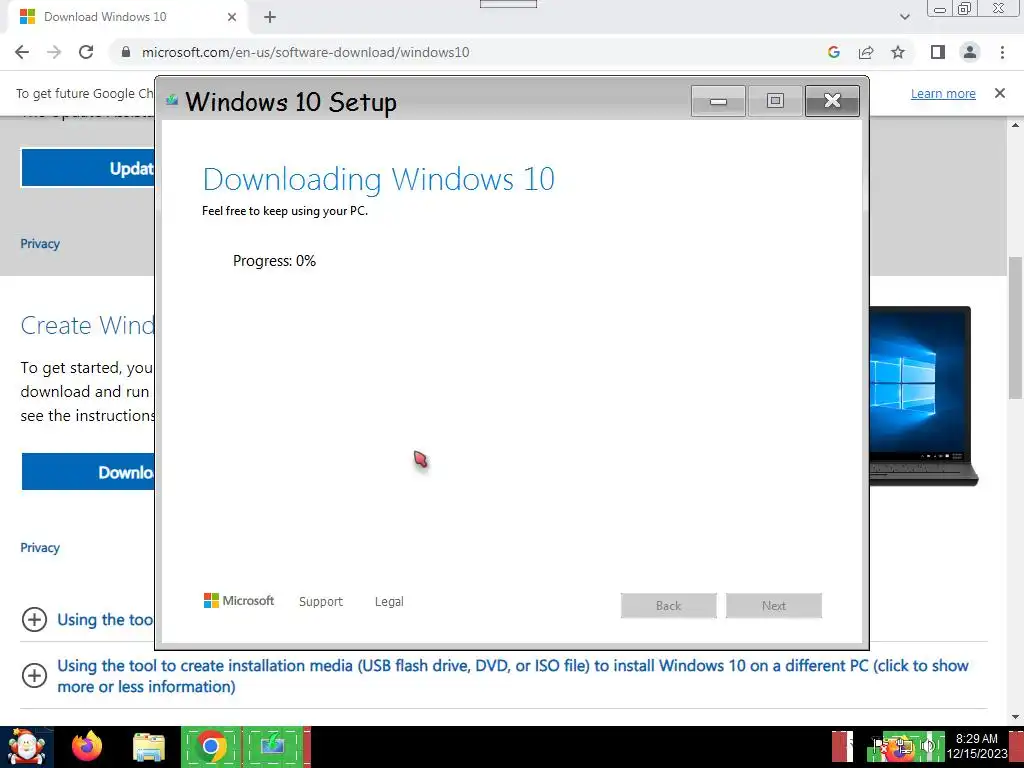The width and height of the screenshot is (1024, 768).
Task: Click the greyed Back button in Setup
Action: click(x=669, y=605)
